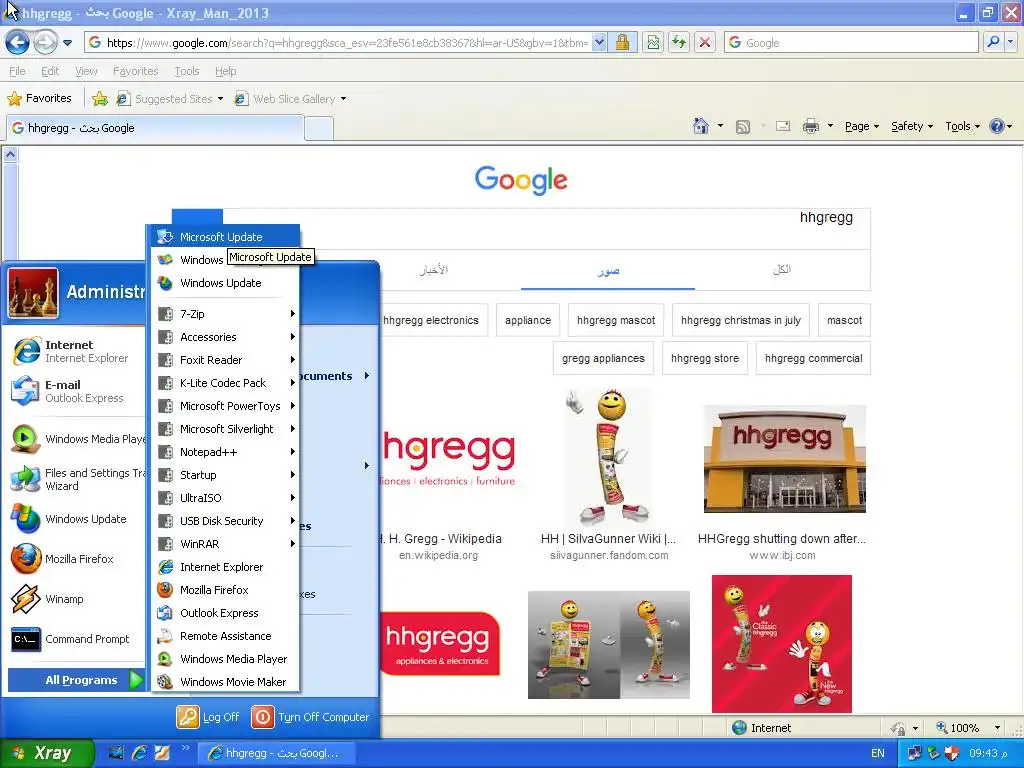The image size is (1024, 768).
Task: Expand the K-Lite Codec Pack submenu
Action: [225, 383]
